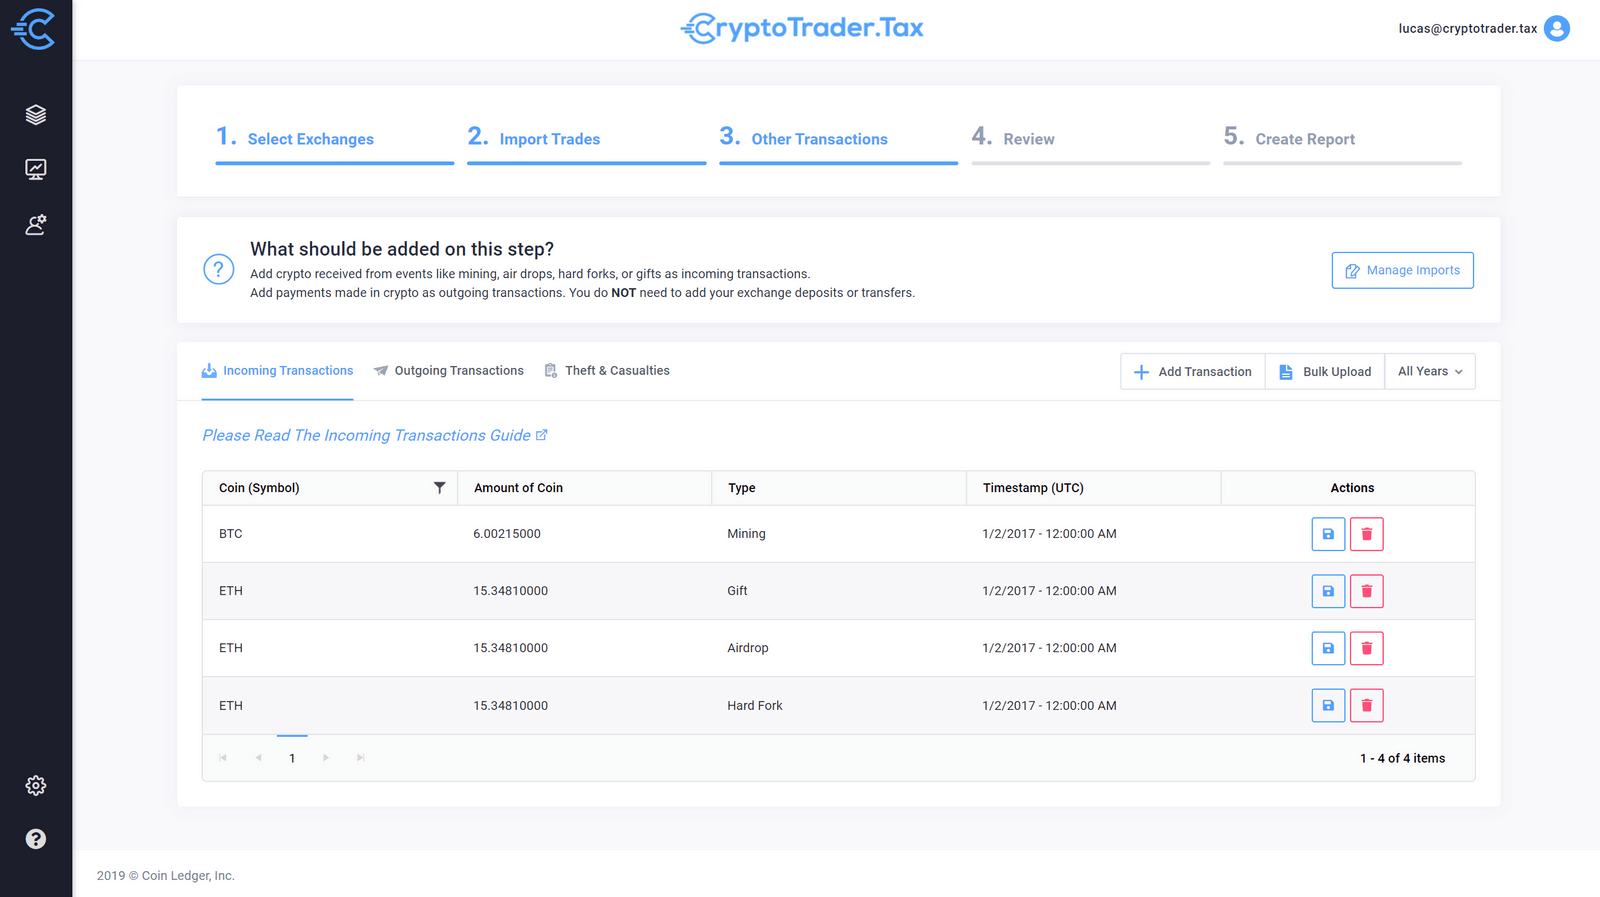Go to previous page of table

click(258, 758)
